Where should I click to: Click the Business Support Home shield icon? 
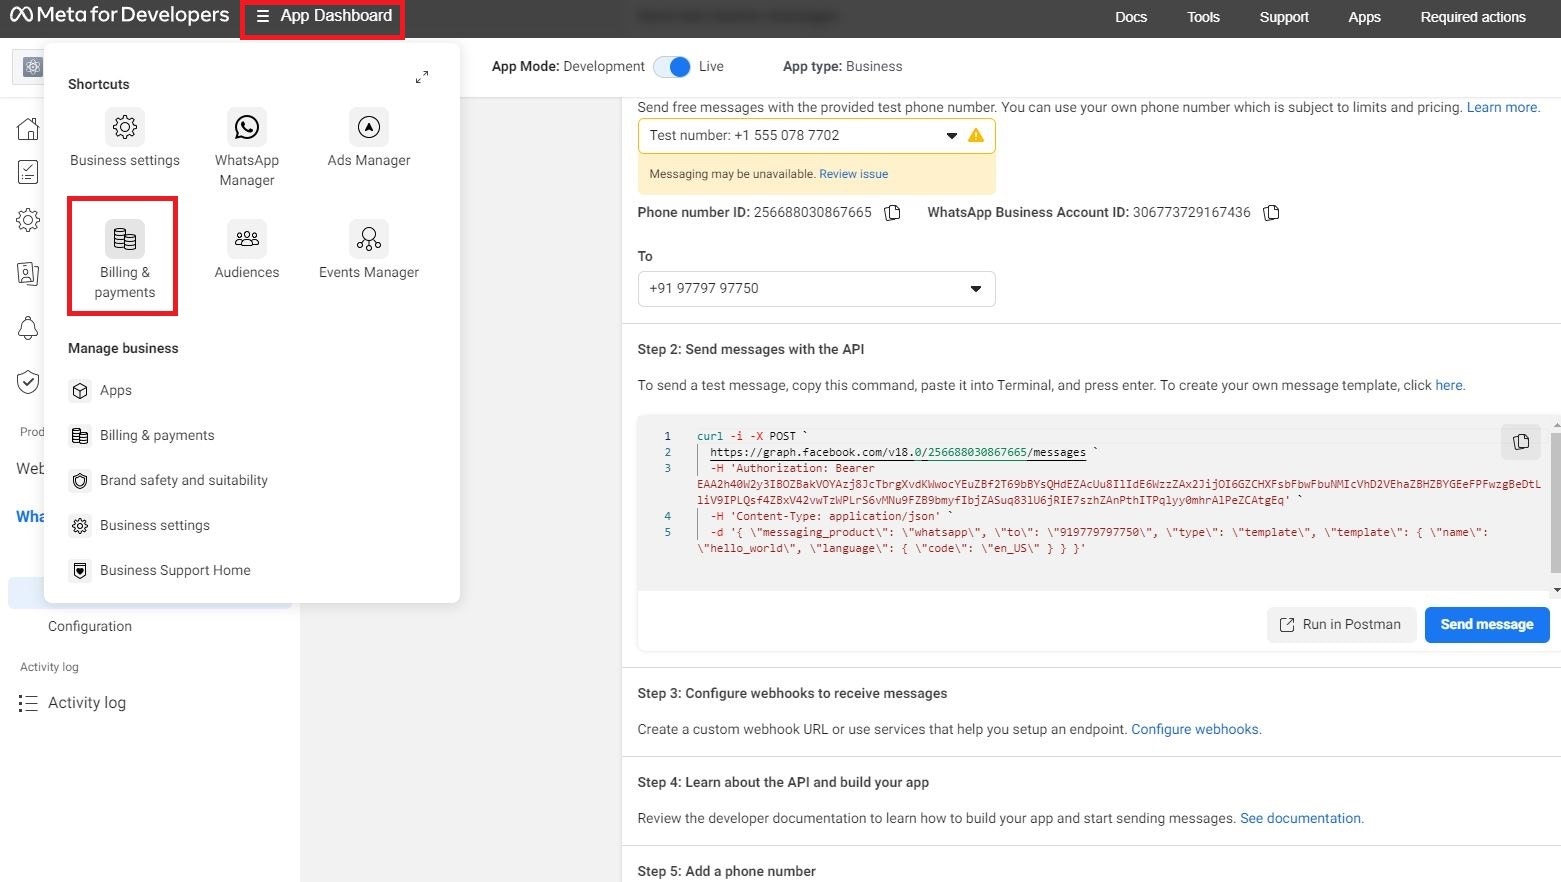tap(80, 571)
